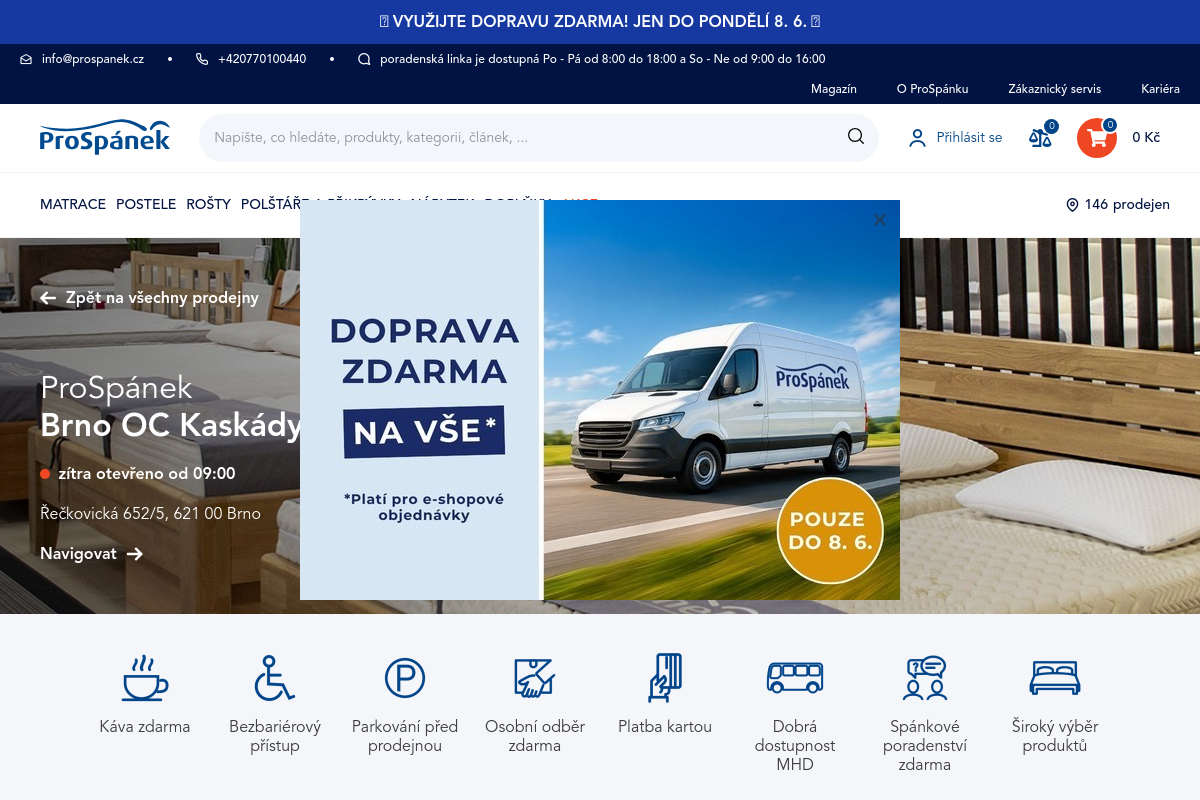Click the zítra otevřeno od 09:00 status

pyautogui.click(x=147, y=474)
